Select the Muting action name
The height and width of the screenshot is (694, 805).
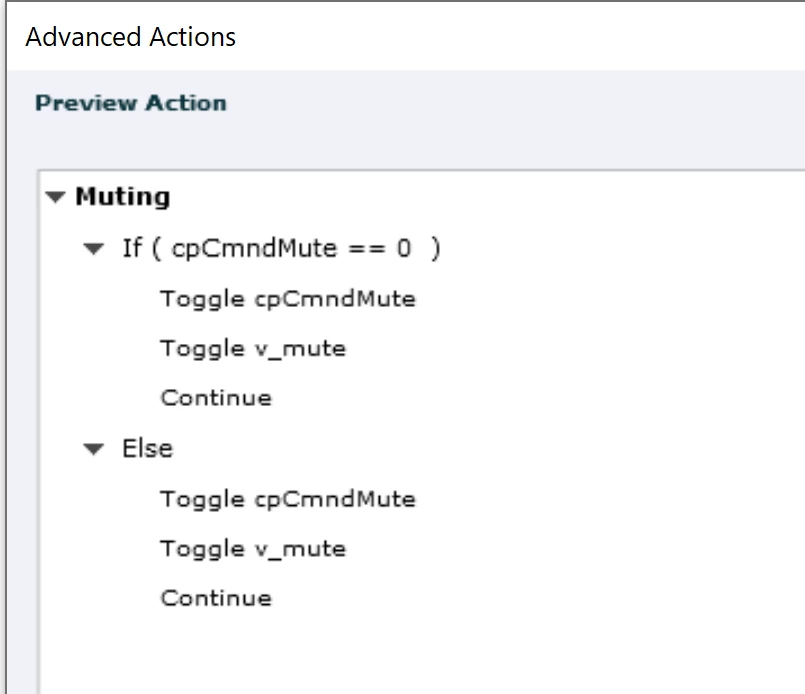tap(122, 197)
